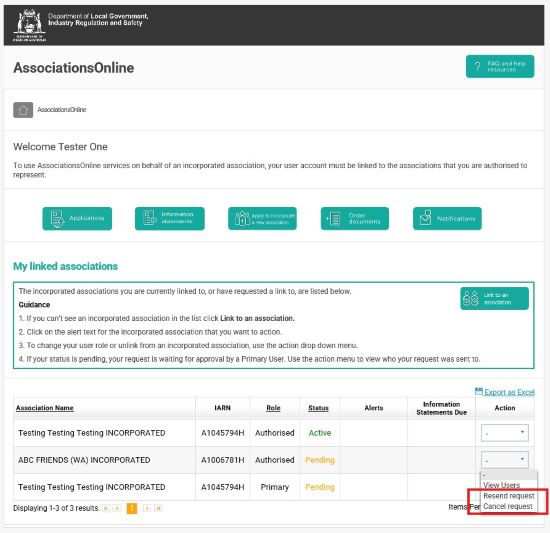Screen dimensions: 550x533
Task: Click Link to an association button
Action: click(494, 298)
